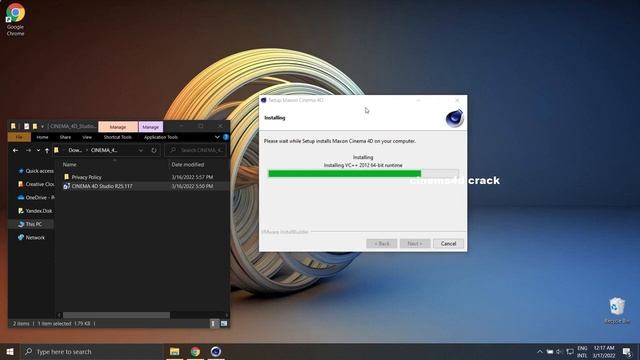Click the ENG INTL language indicator
The height and width of the screenshot is (360, 640).
pyautogui.click(x=582, y=352)
